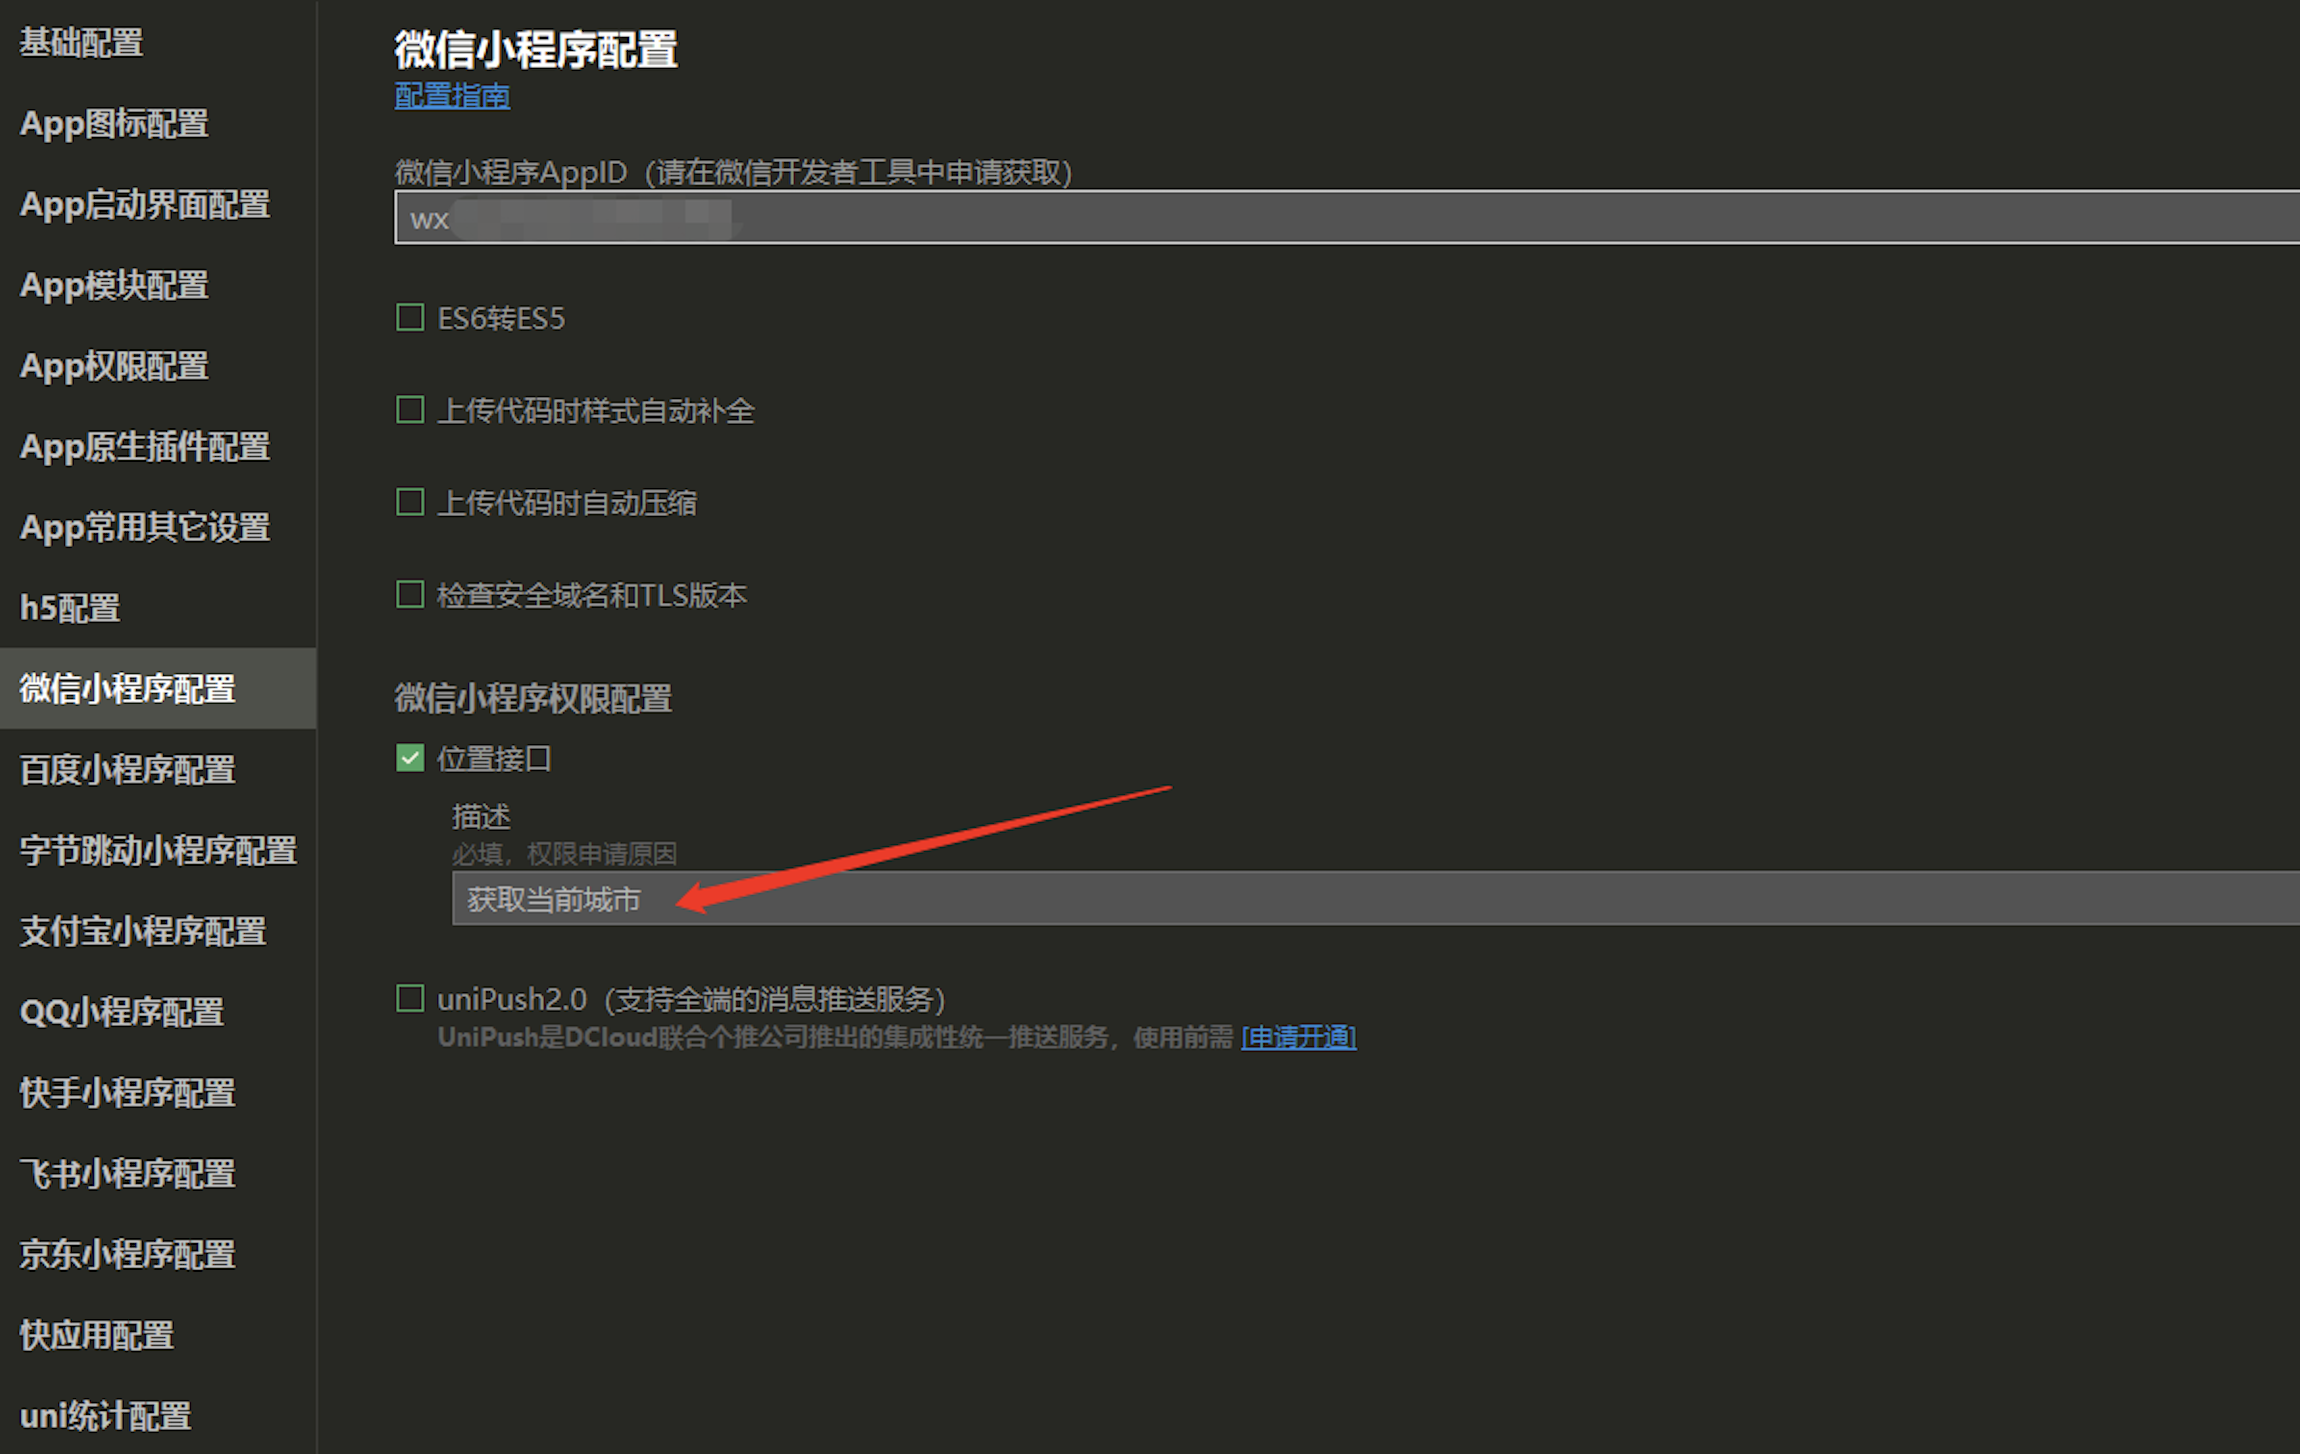The height and width of the screenshot is (1454, 2300).
Task: Check 上传代码时自动压缩 option
Action: tap(410, 502)
